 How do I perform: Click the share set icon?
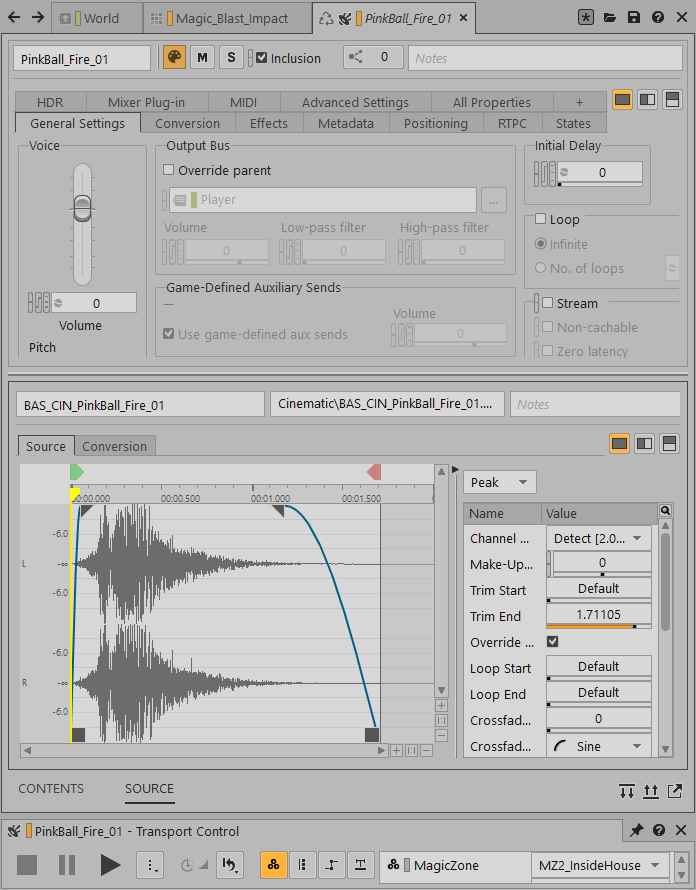(x=357, y=58)
